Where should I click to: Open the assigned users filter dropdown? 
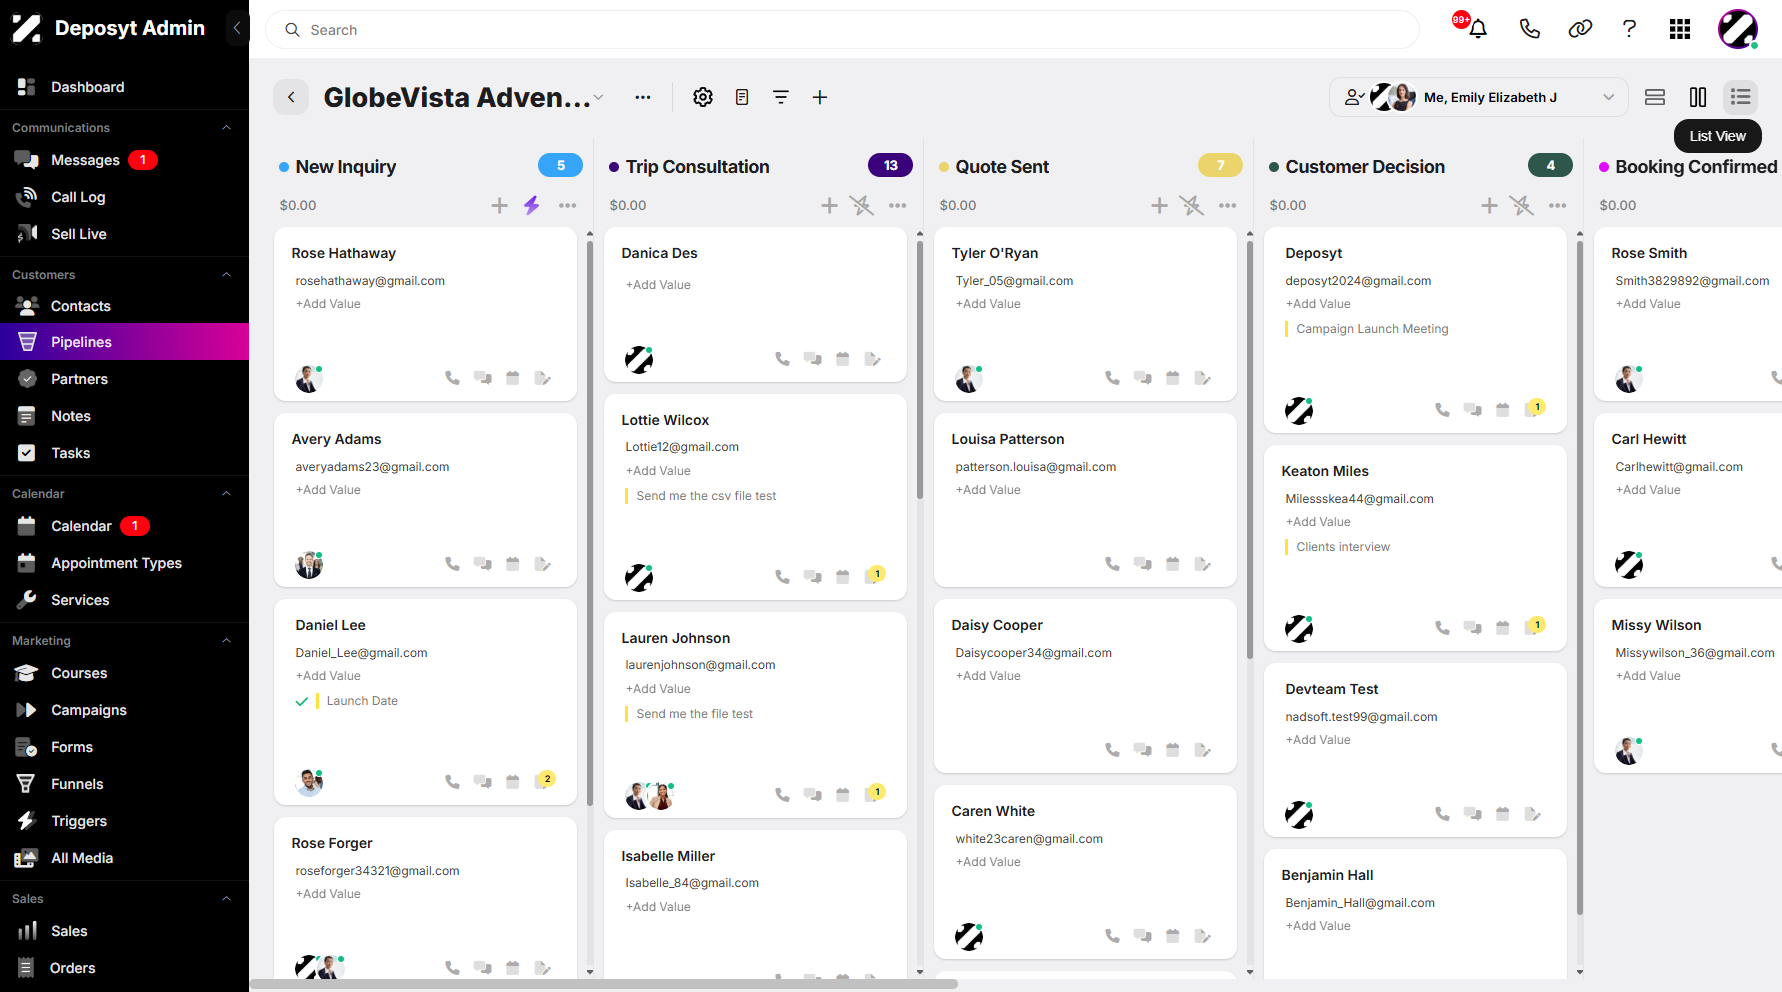pos(1479,97)
